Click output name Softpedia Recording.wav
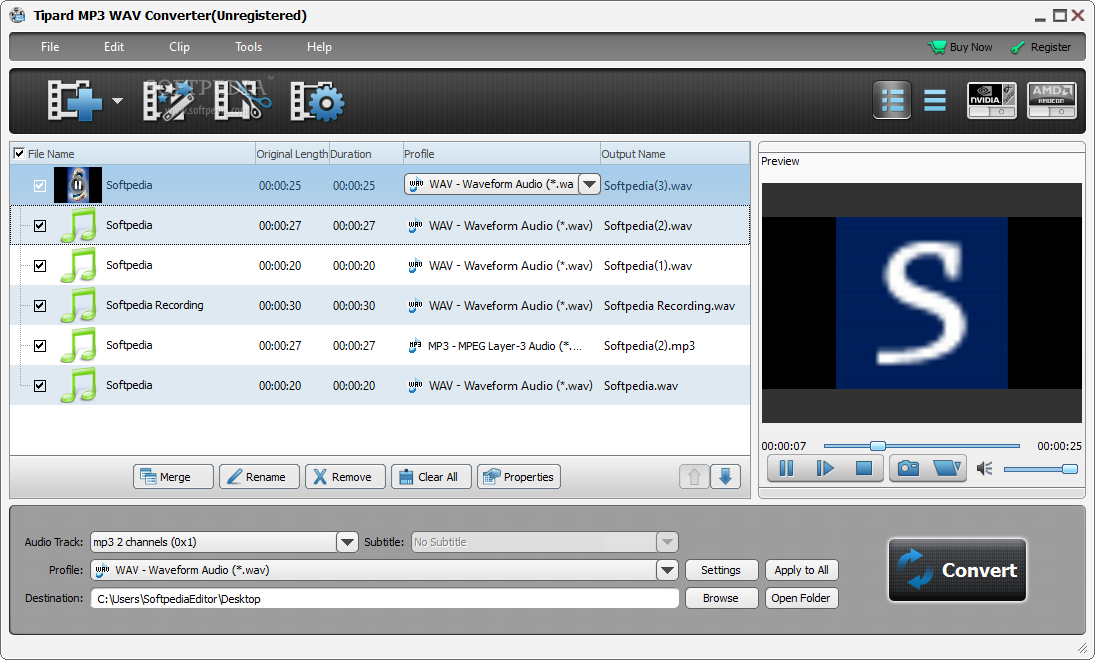Viewport: 1095px width, 660px height. 669,306
